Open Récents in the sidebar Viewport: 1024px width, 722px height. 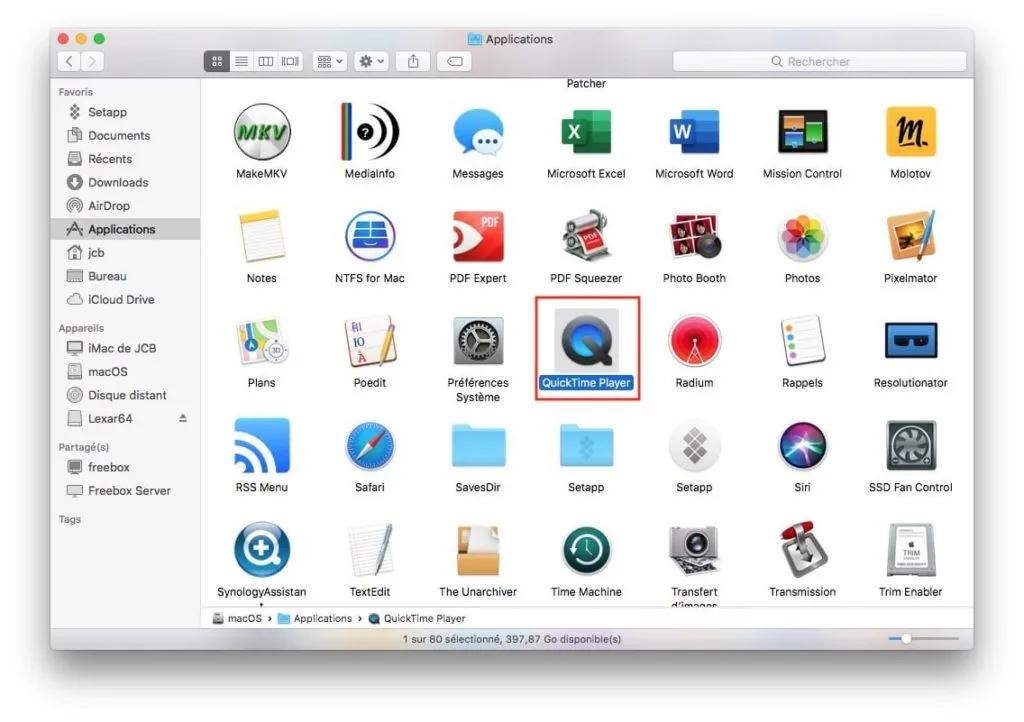coord(125,159)
